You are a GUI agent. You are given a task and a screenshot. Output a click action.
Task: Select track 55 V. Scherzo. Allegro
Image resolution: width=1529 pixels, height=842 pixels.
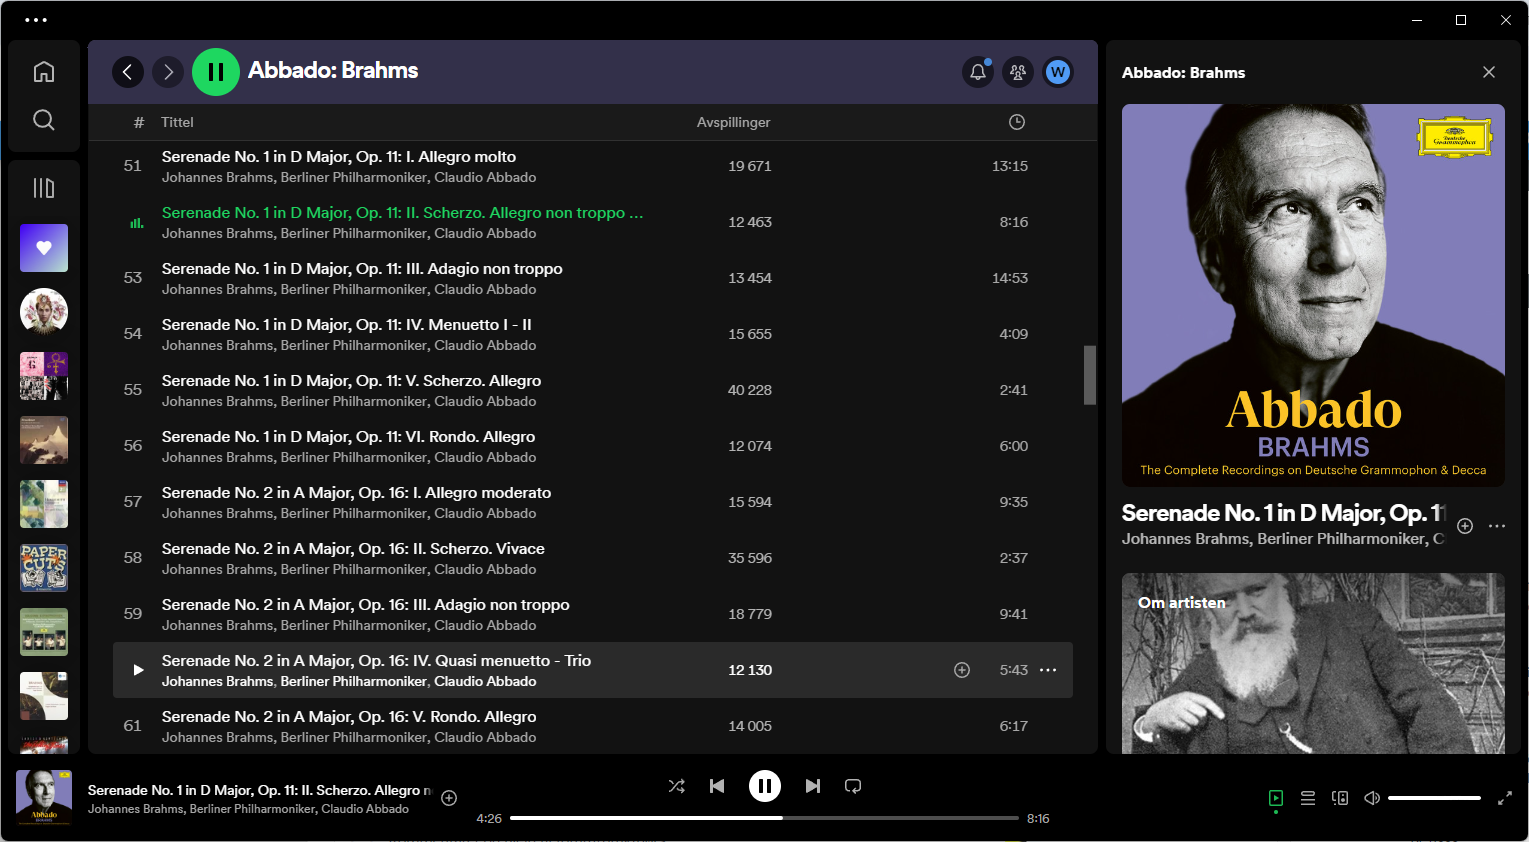pos(593,390)
